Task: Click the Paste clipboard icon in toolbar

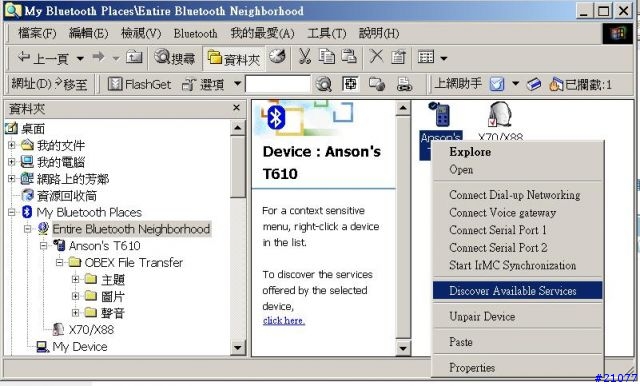Action: pos(349,57)
